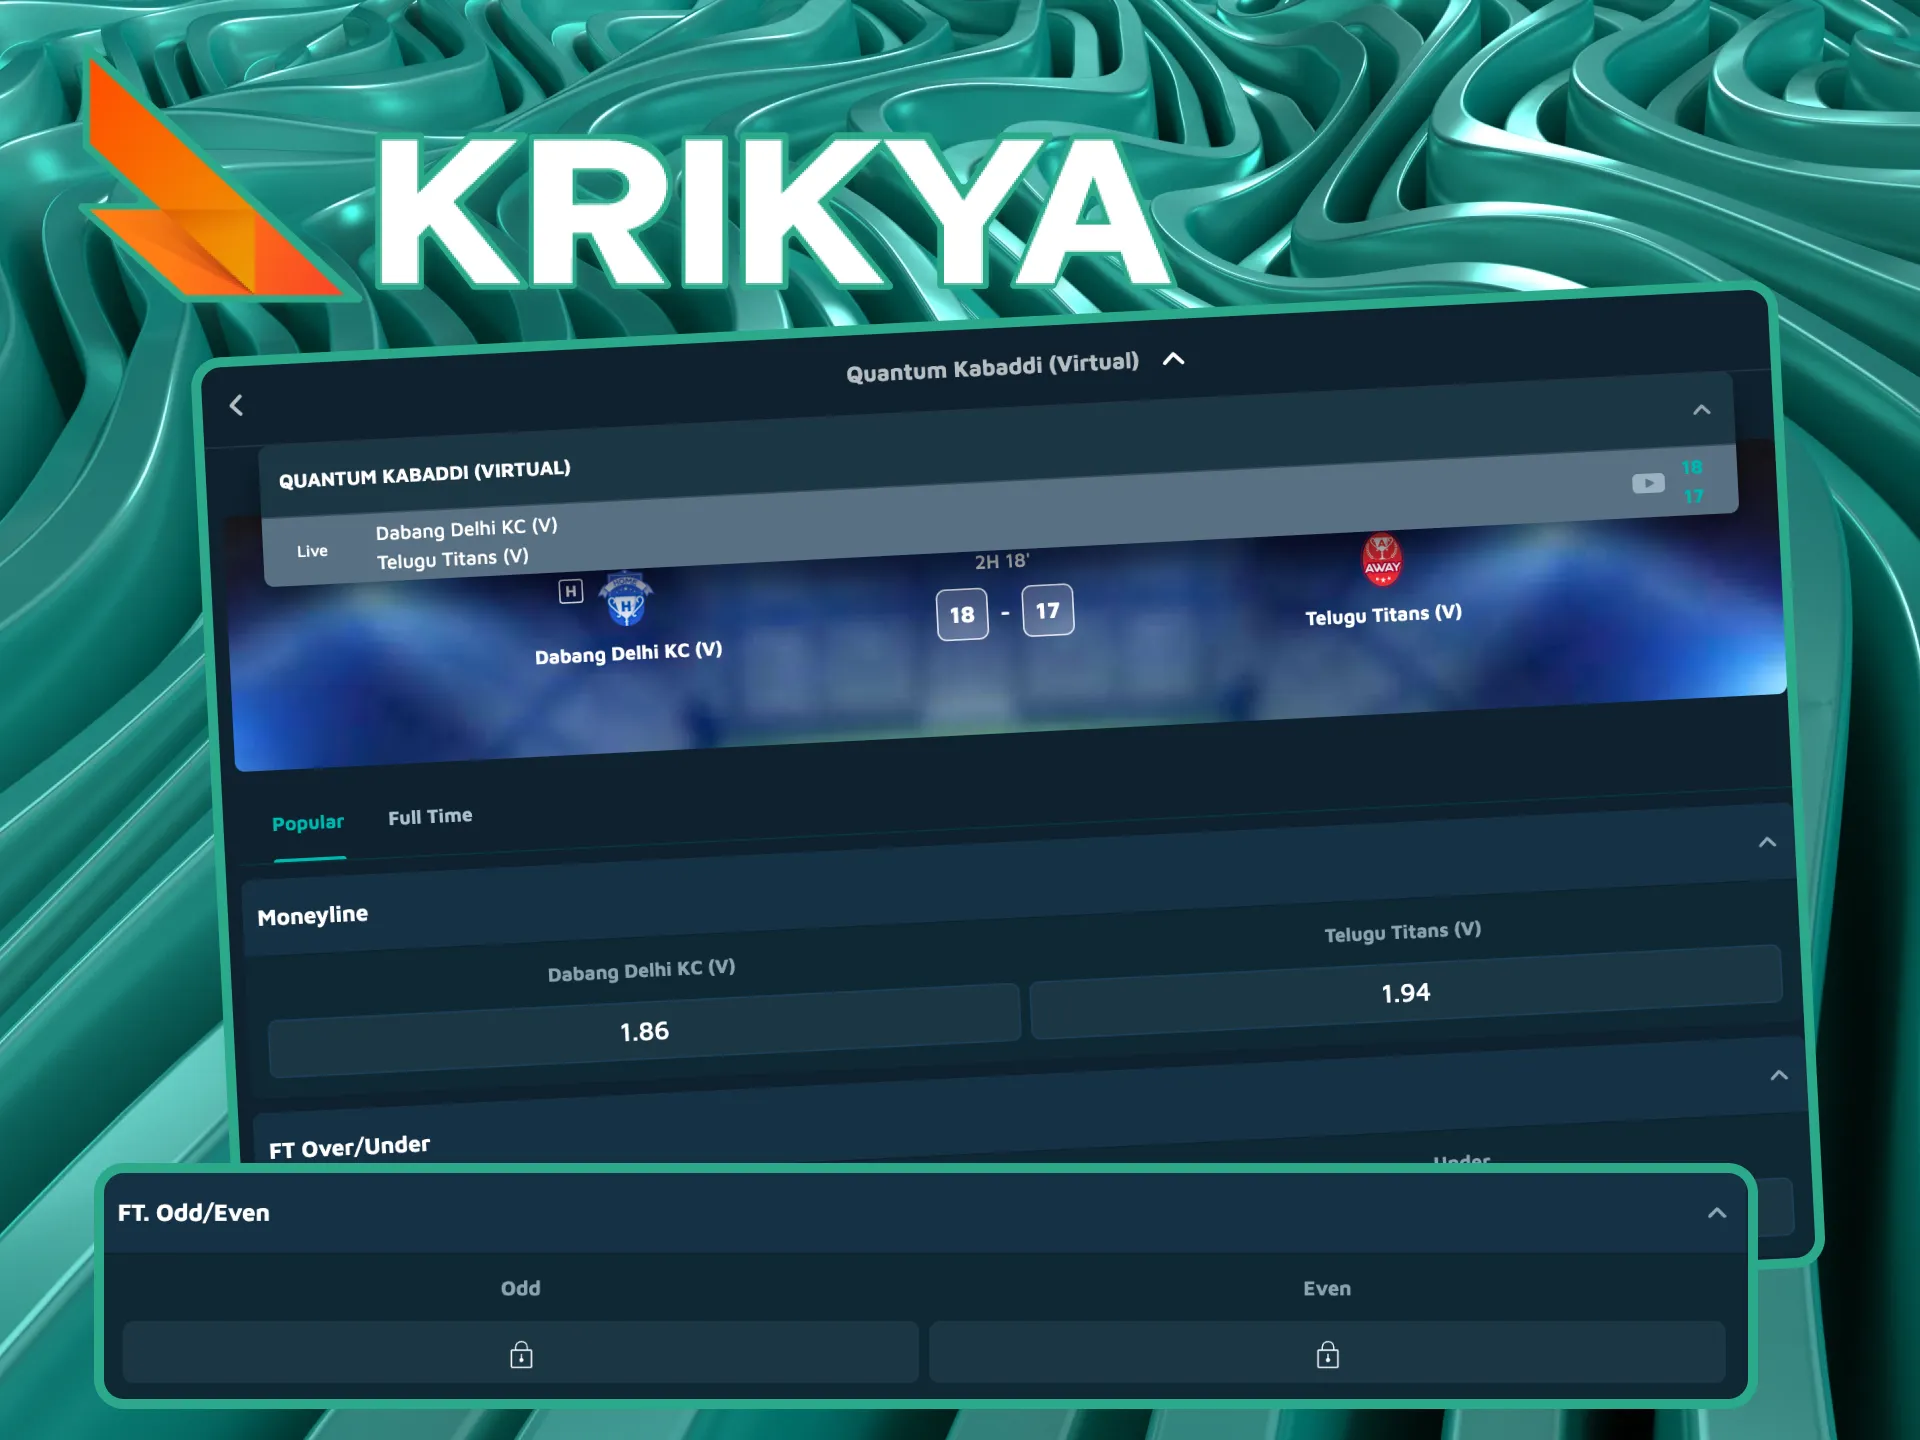
Task: Click the Live indicator badge
Action: click(x=313, y=550)
